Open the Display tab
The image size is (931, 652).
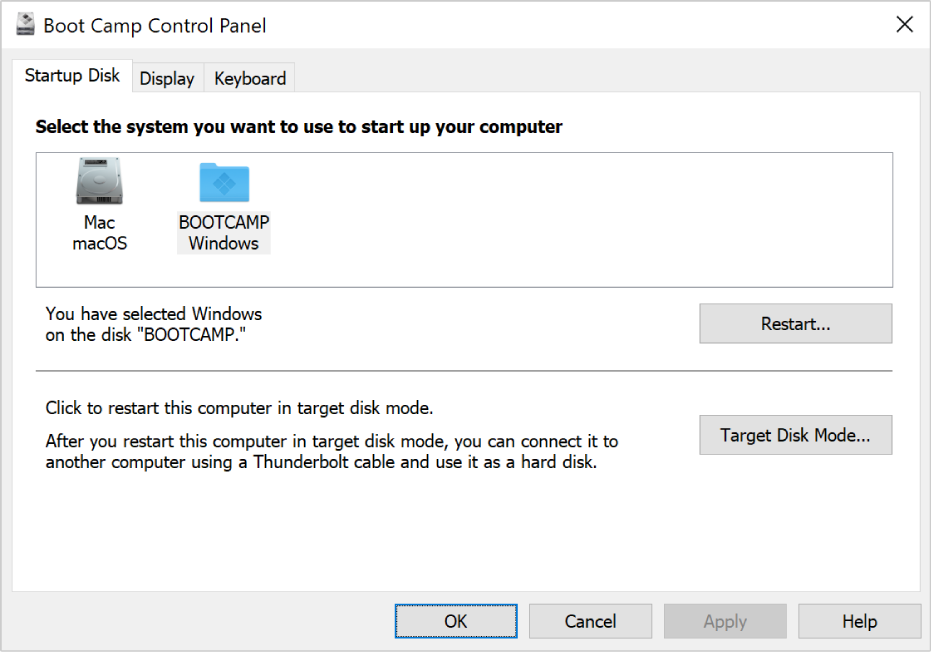pyautogui.click(x=167, y=78)
